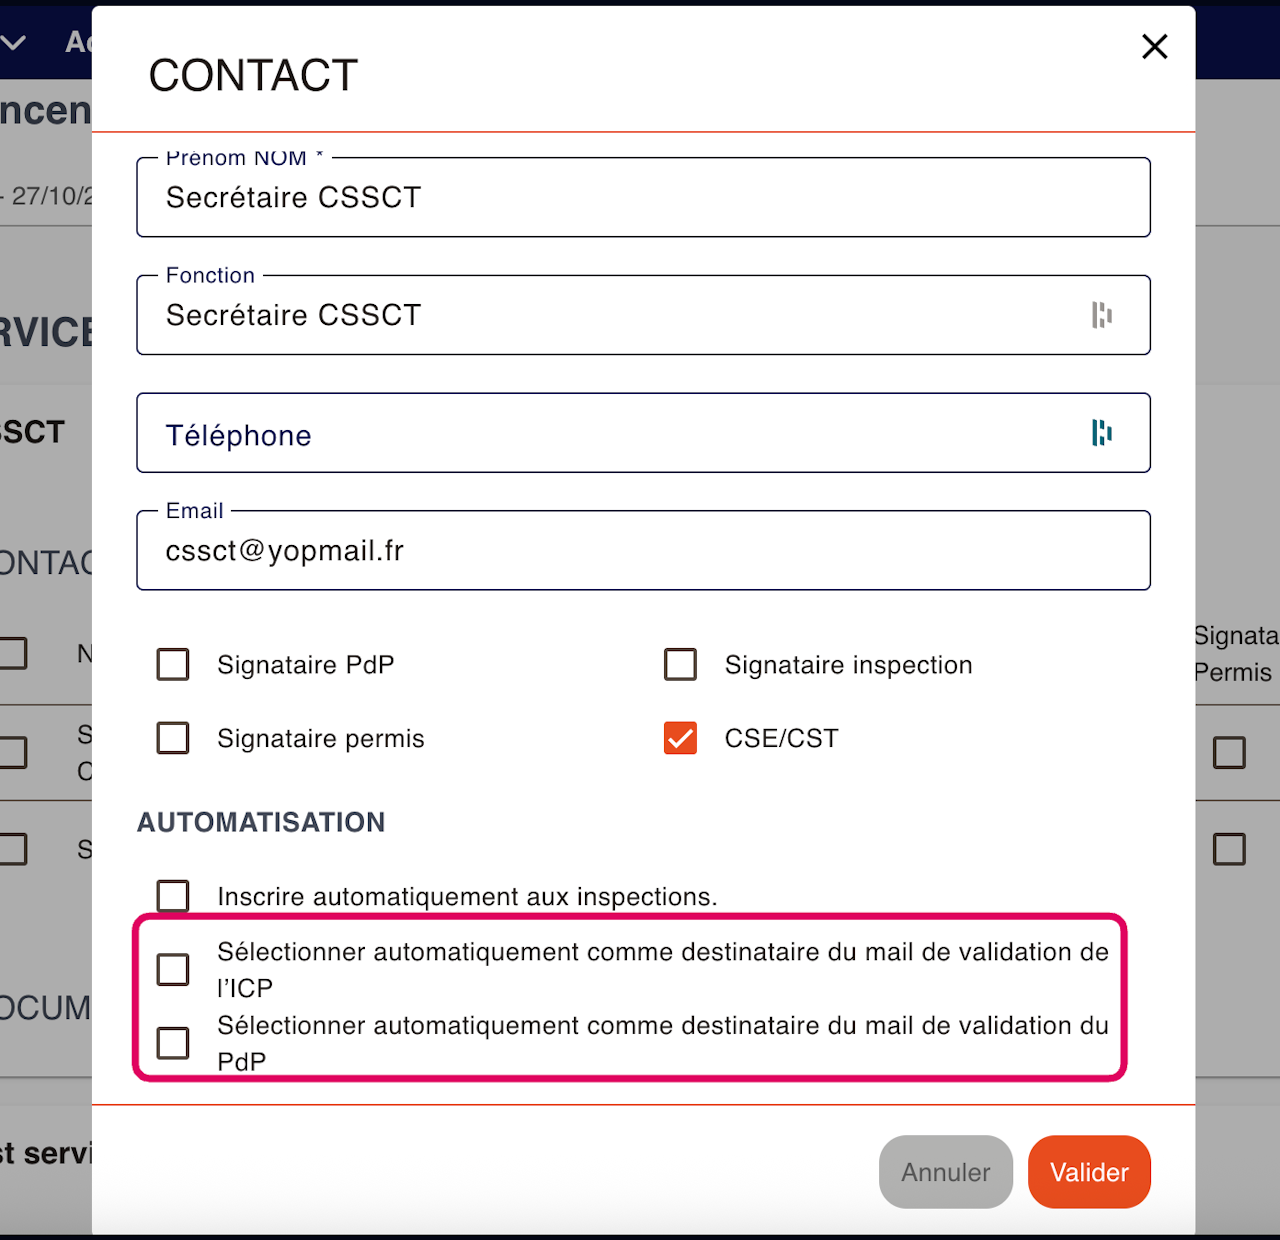Tick the header select-all checkbox in the background table
Screen dimensions: 1280x1240
click(x=13, y=653)
